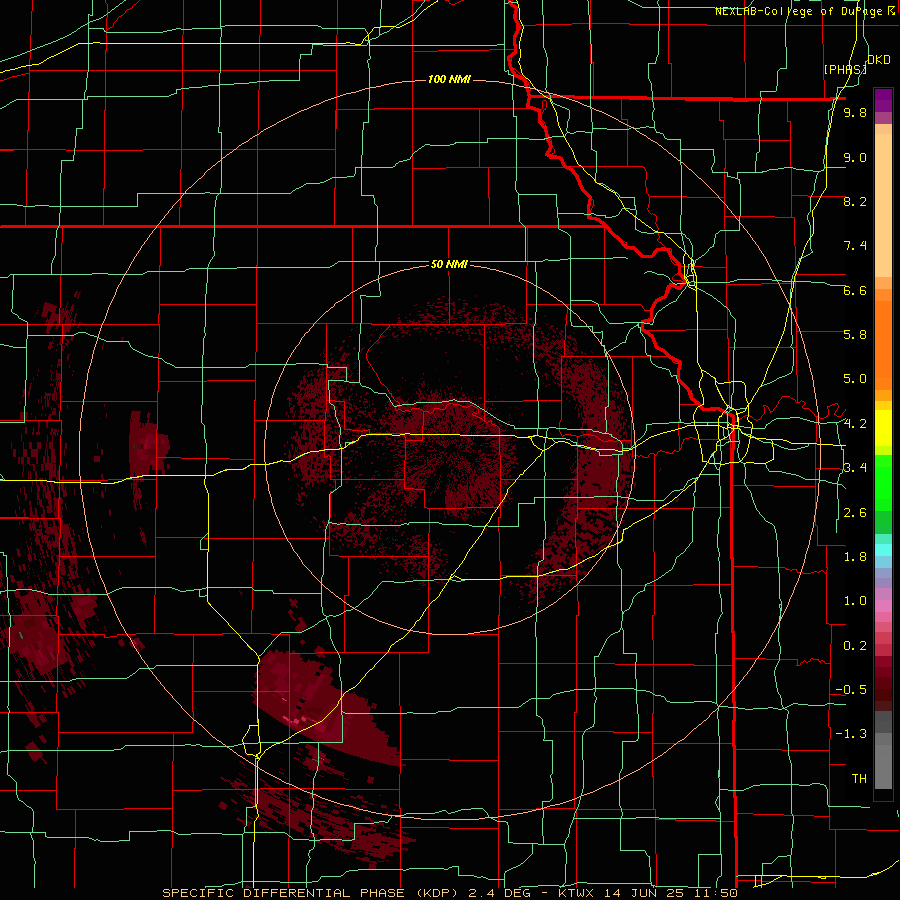900x900 pixels.
Task: Click the 5.0 value on the color scale
Action: point(855,379)
